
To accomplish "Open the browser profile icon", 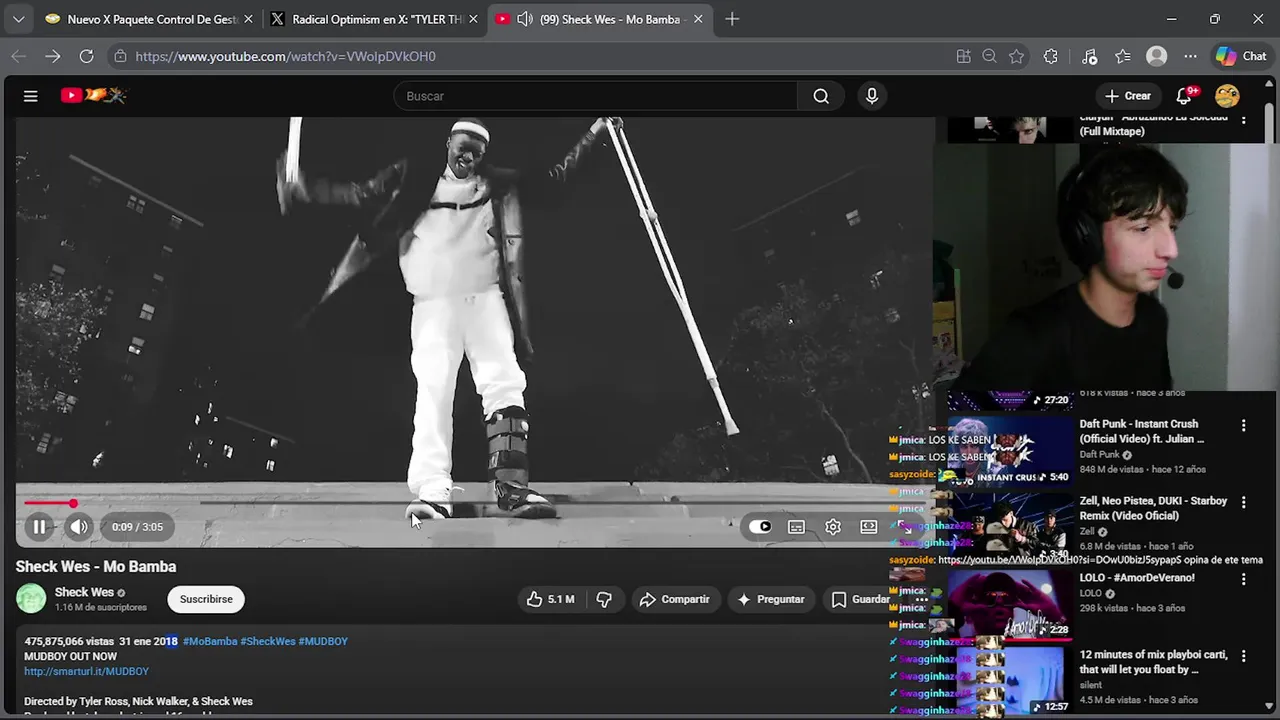I will tap(1157, 56).
